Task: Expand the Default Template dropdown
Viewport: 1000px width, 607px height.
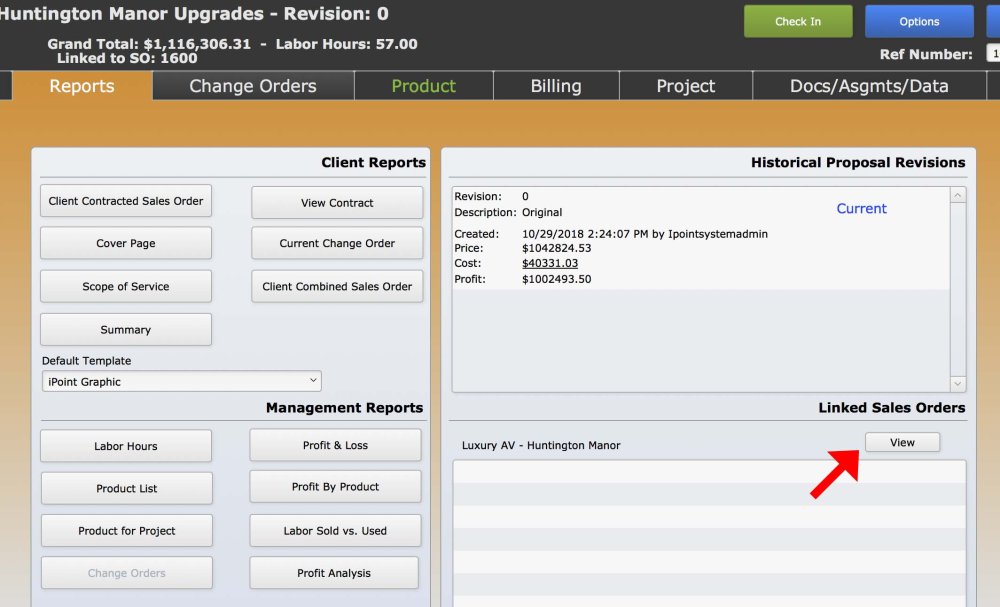Action: click(x=182, y=381)
